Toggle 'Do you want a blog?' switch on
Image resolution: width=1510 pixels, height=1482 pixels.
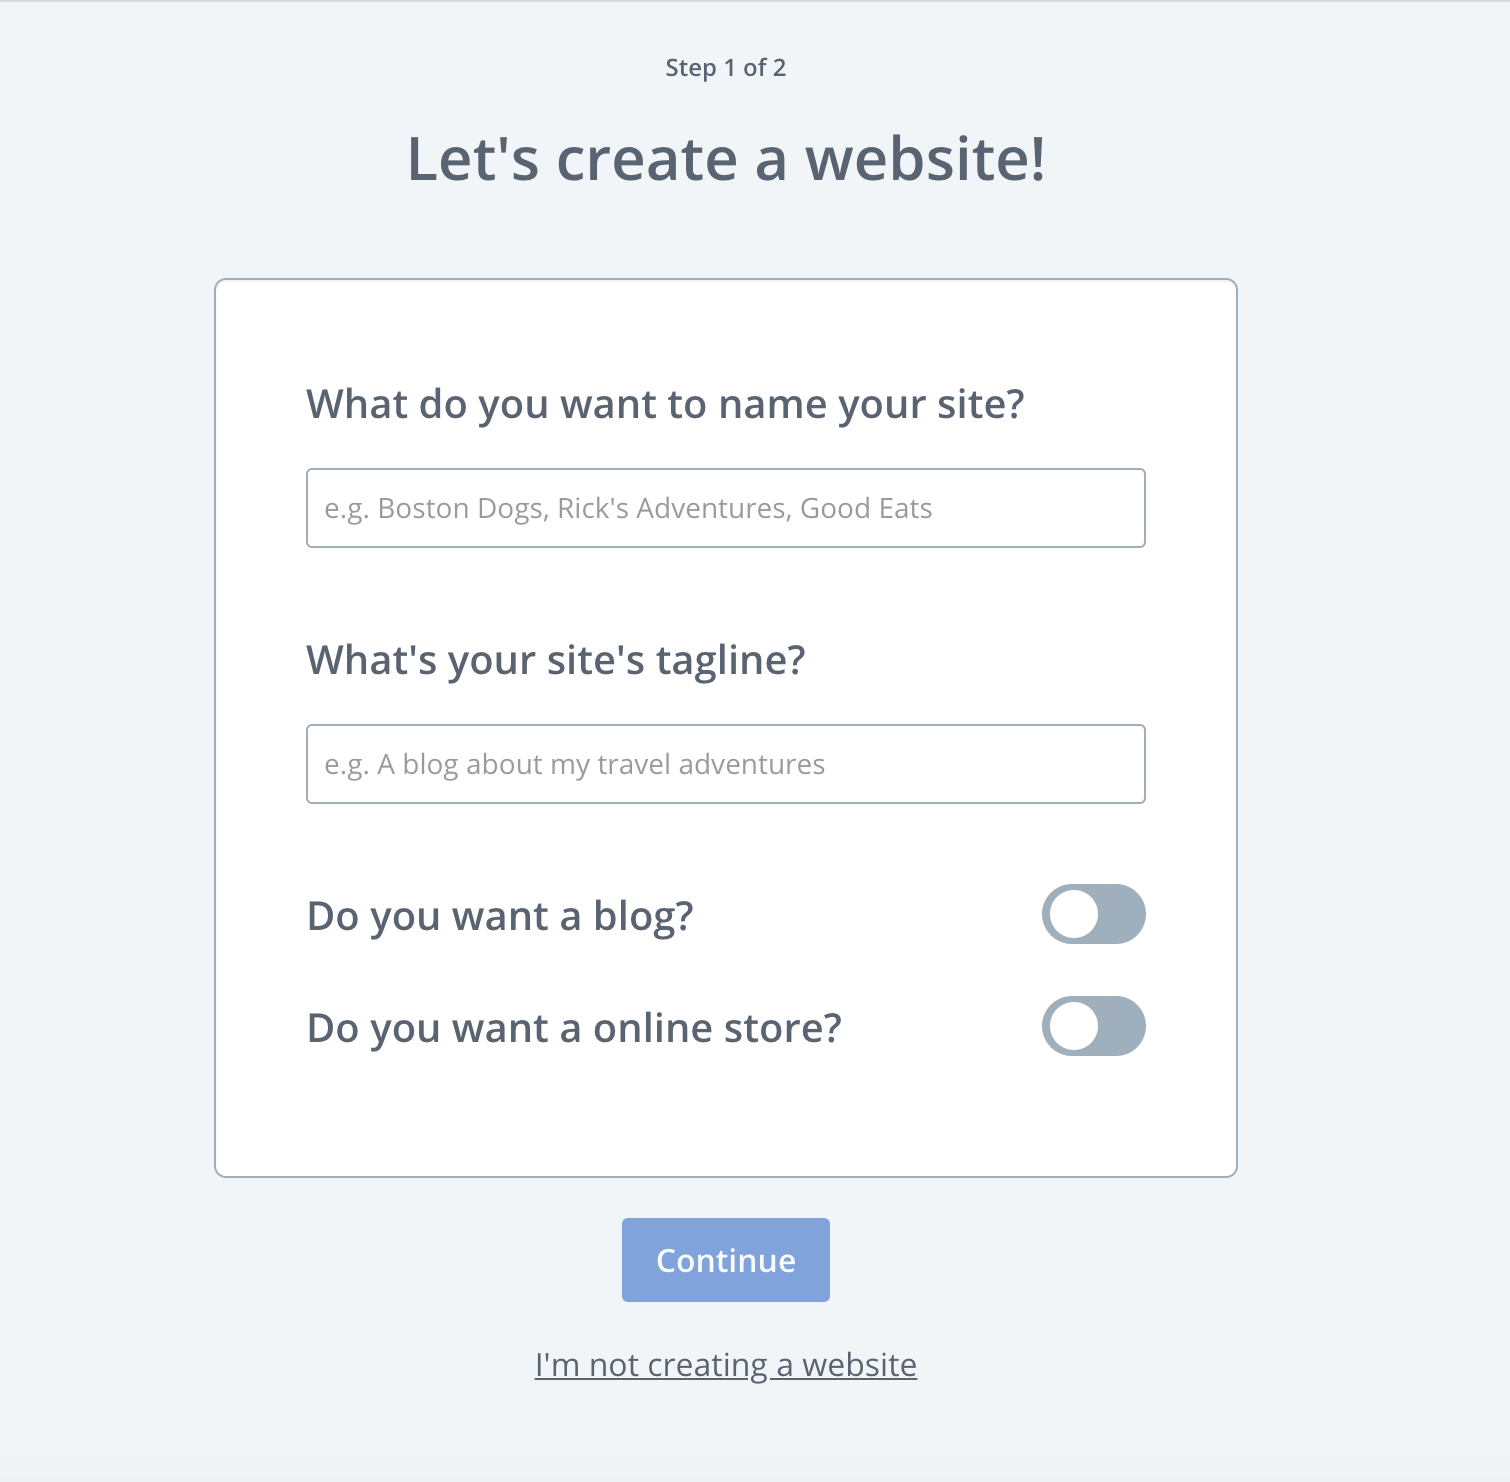[x=1093, y=913]
